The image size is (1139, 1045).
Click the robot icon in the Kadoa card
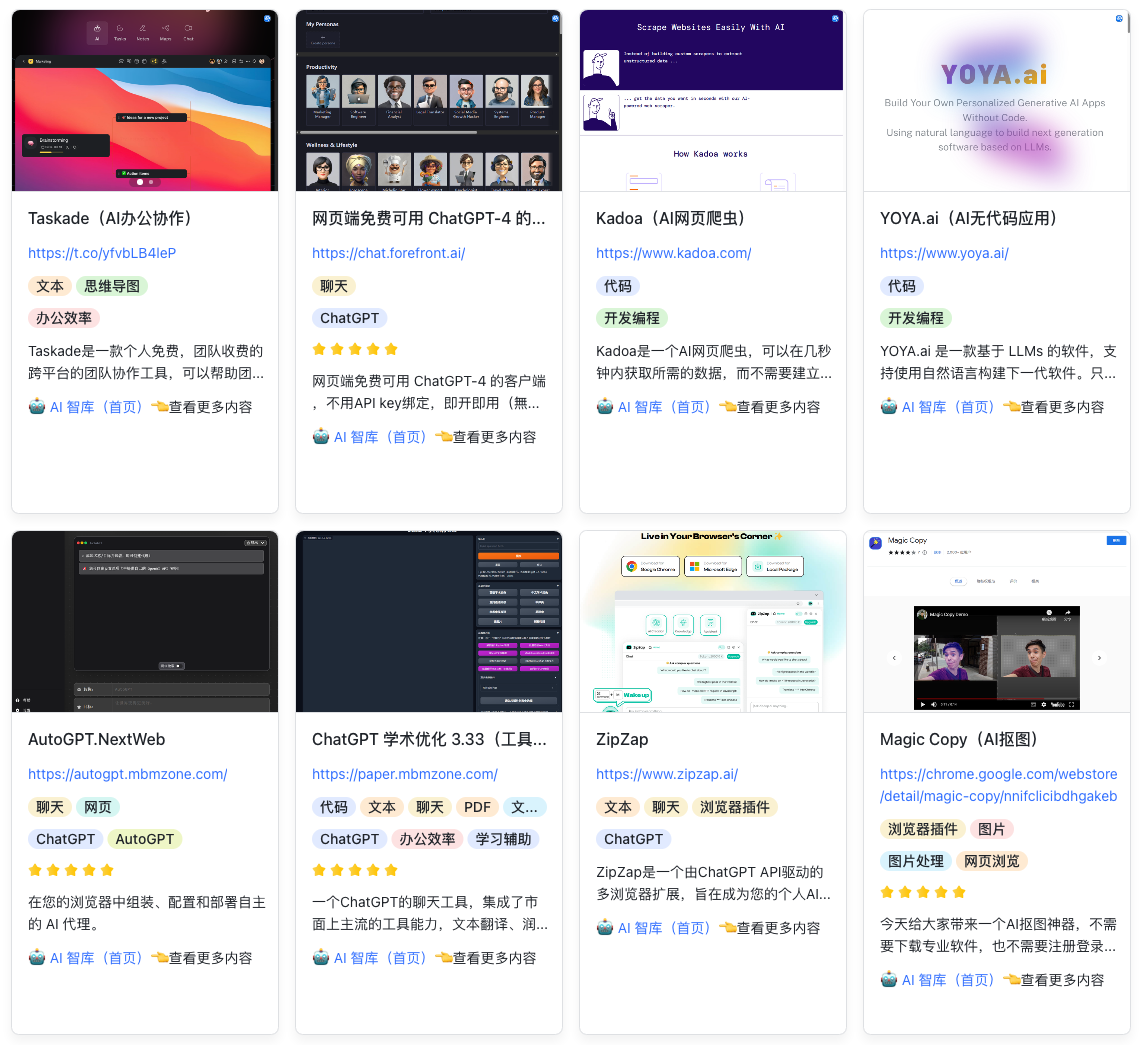[605, 407]
